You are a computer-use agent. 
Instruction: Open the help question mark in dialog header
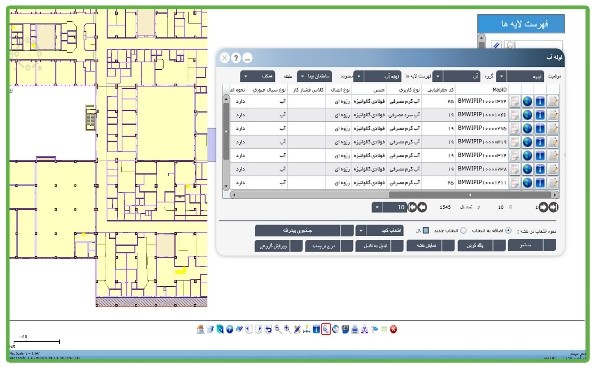236,58
